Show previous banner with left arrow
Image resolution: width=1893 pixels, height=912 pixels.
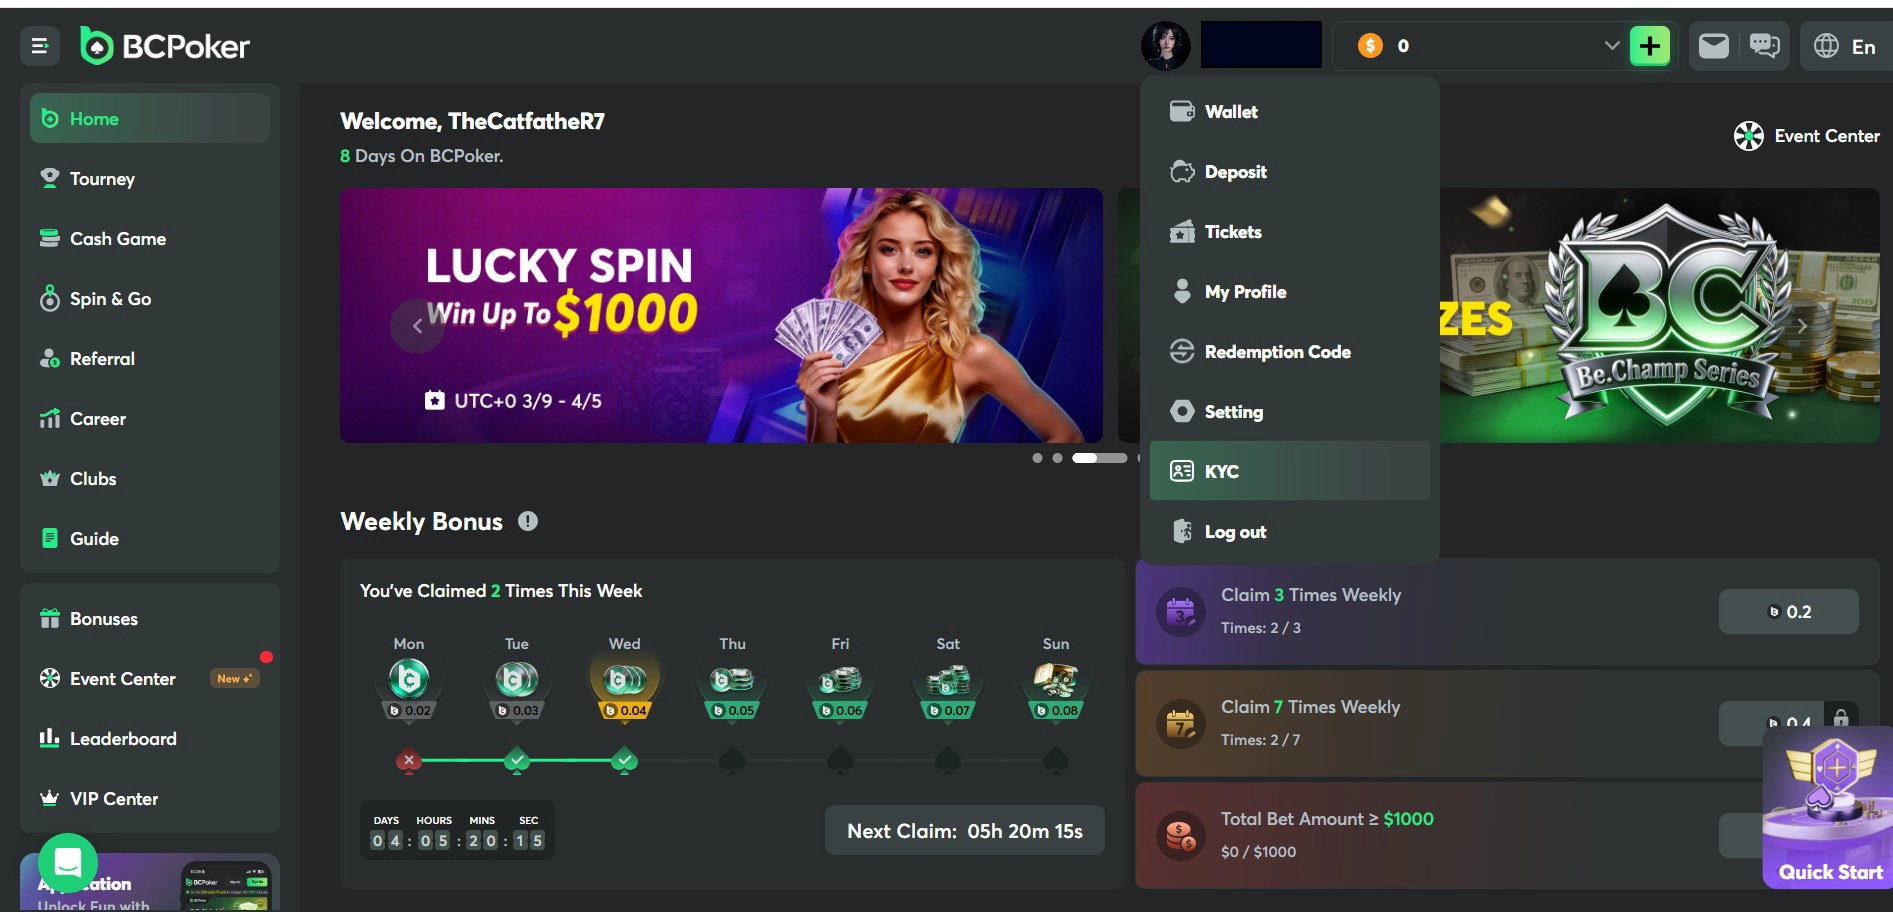click(417, 326)
